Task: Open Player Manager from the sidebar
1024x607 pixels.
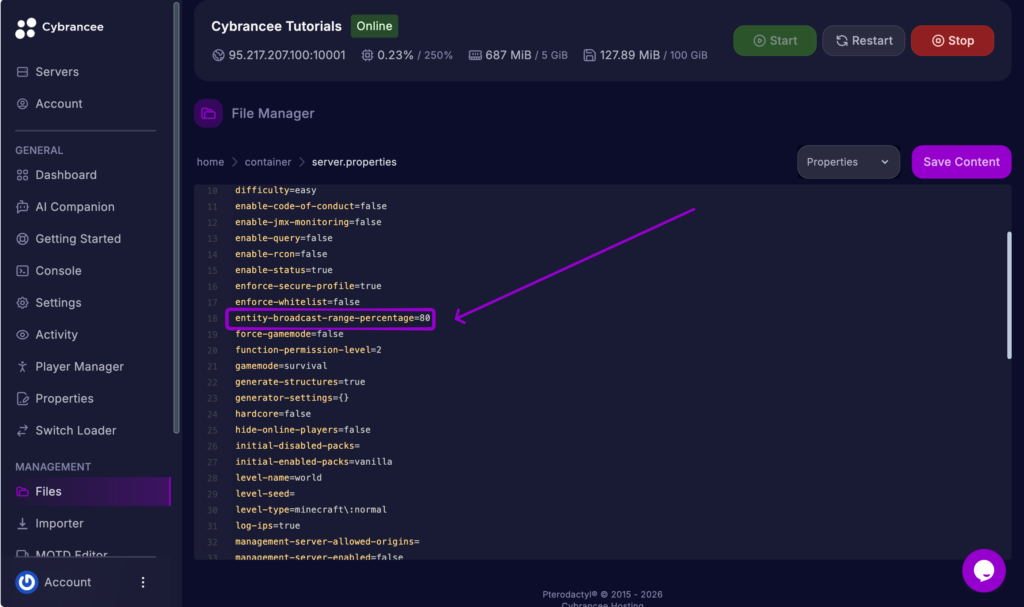Action: pos(79,367)
